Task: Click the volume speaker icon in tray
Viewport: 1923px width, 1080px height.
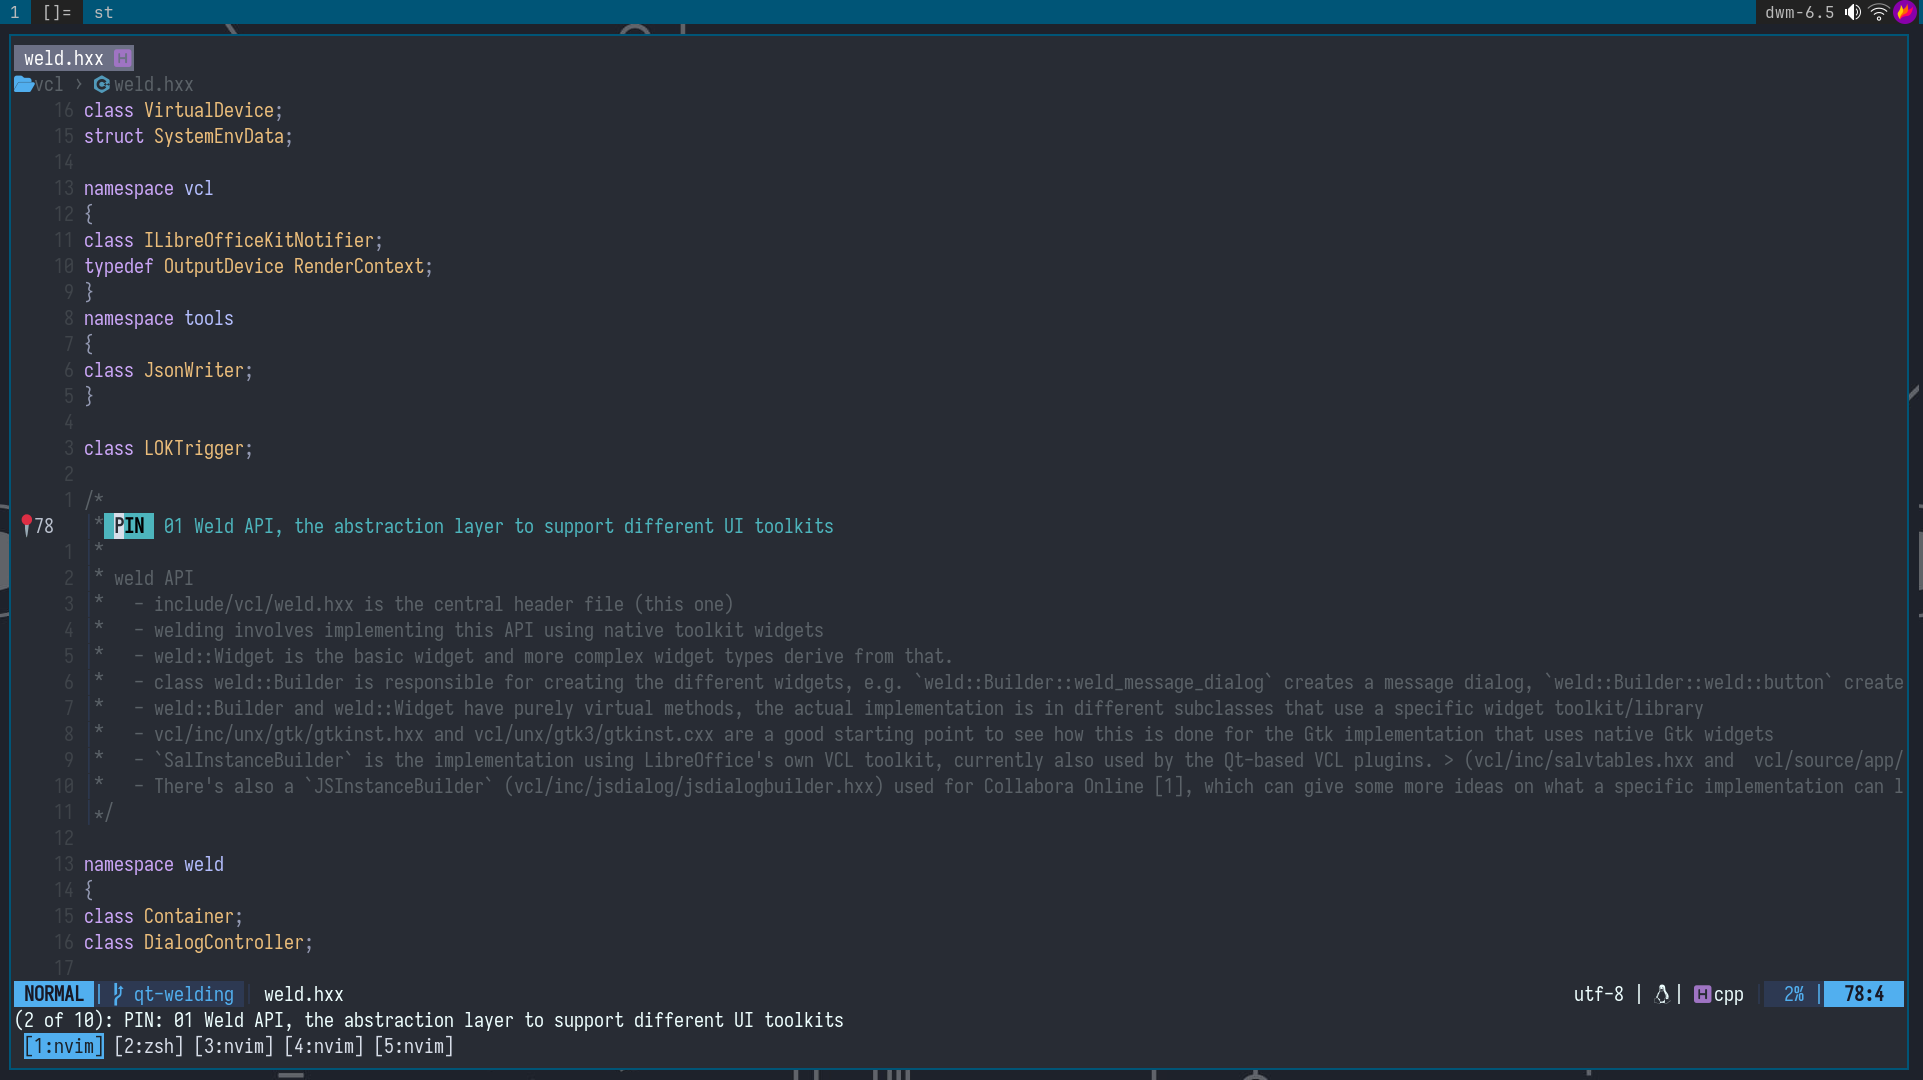Action: 1853,12
